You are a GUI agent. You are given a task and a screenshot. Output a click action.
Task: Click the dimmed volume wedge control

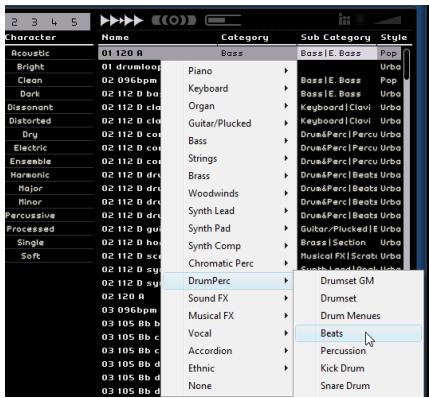coord(387,20)
